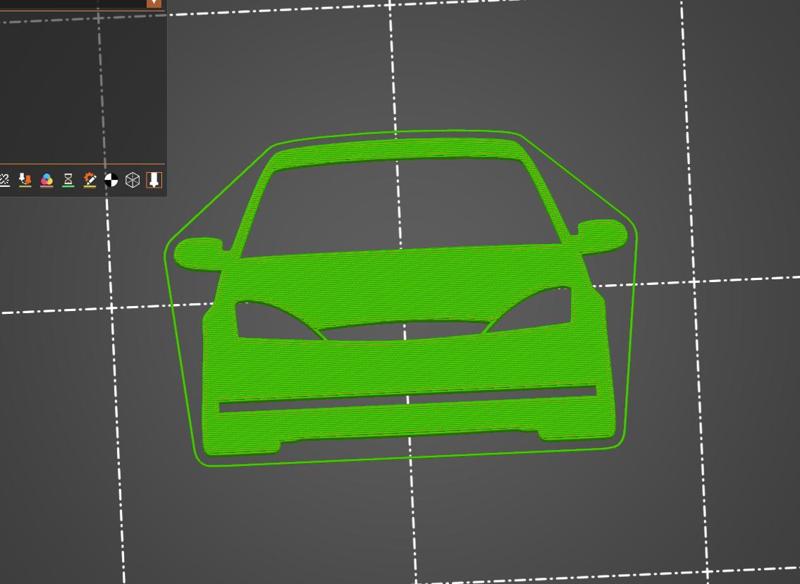Select the extruder color view icon
Image resolution: width=800 pixels, height=584 pixels.
click(25, 180)
